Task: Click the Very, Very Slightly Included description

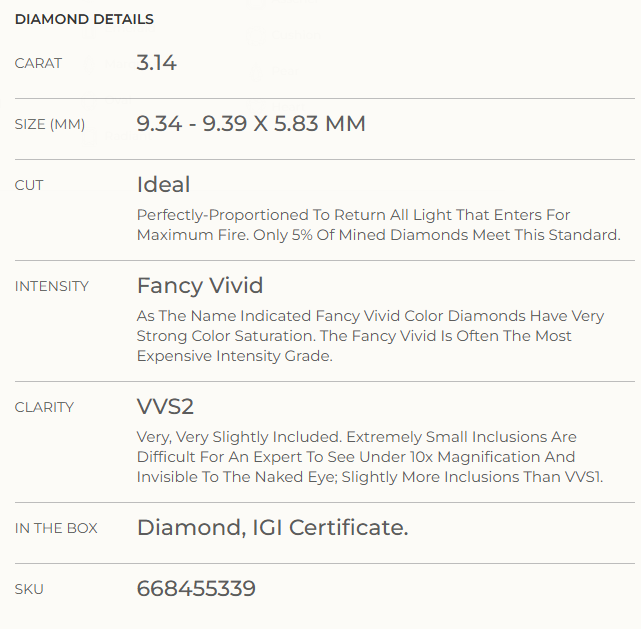Action: pos(370,457)
